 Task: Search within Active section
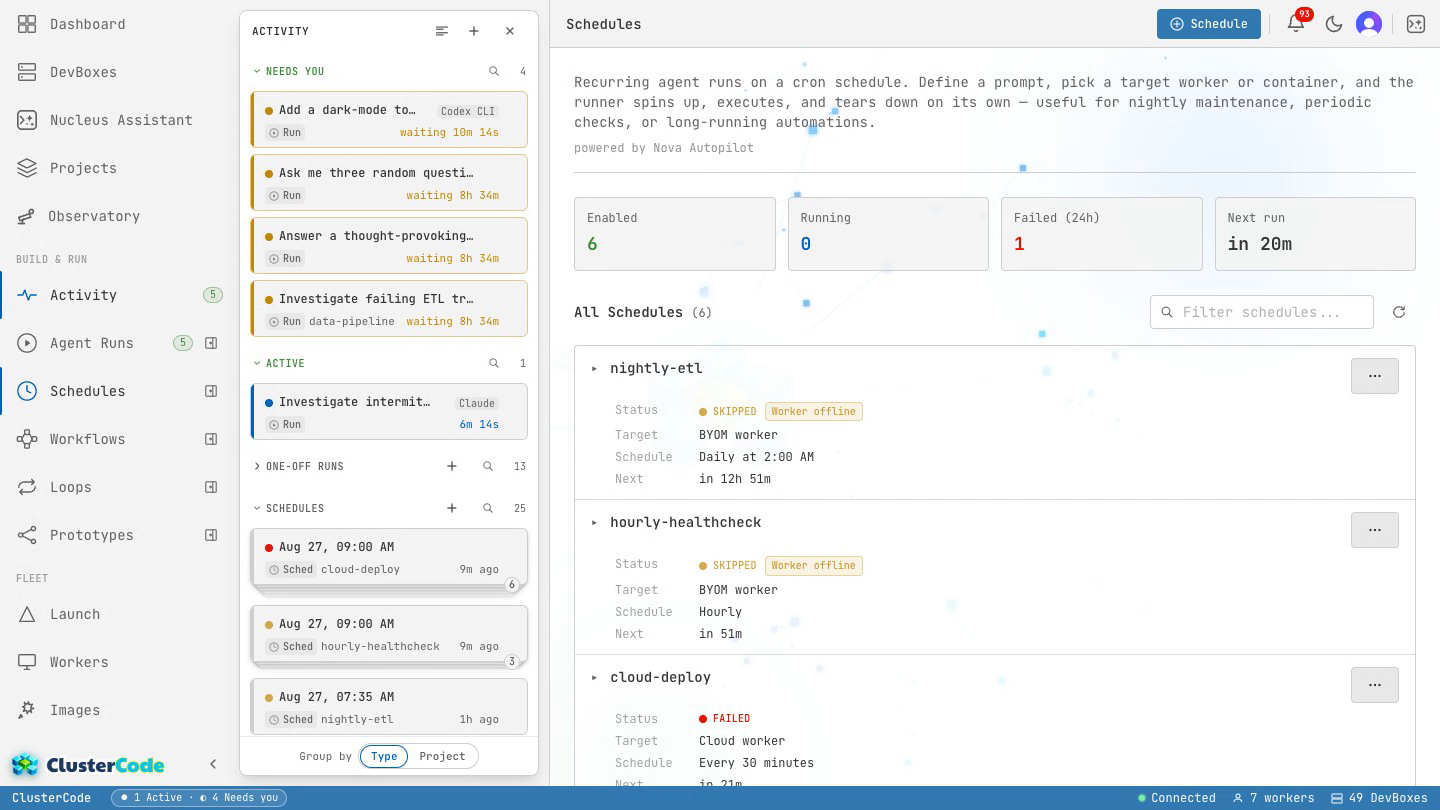tap(494, 363)
